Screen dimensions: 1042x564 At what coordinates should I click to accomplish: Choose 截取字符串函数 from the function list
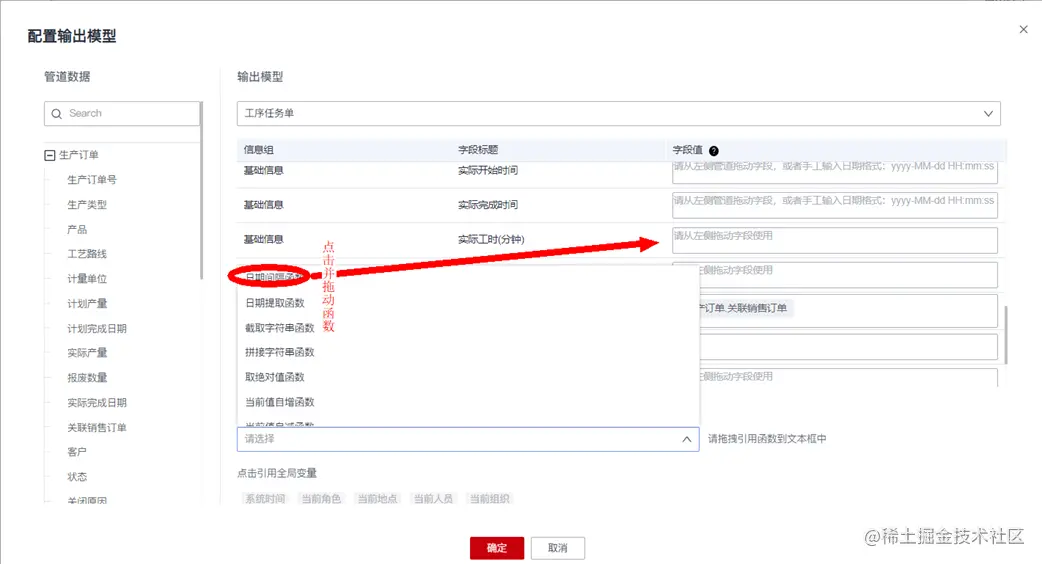(x=280, y=328)
